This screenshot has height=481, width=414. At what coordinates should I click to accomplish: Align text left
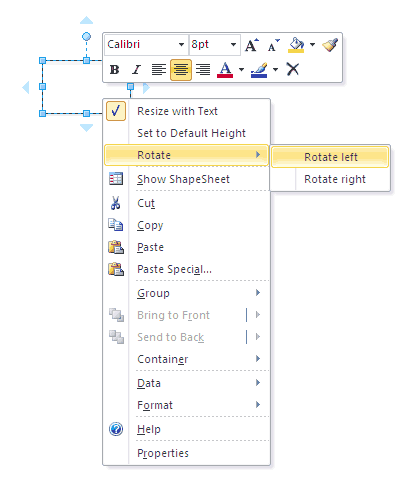tap(159, 70)
